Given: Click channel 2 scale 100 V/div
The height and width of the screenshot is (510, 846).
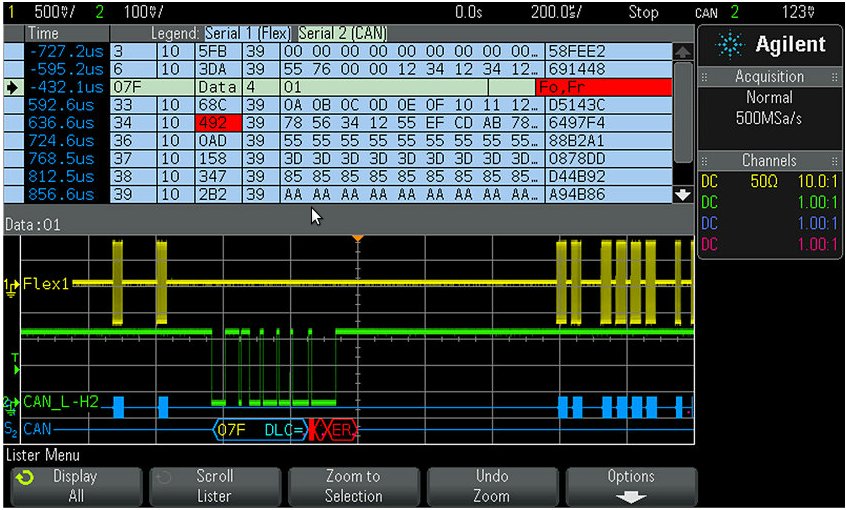Looking at the screenshot, I should (x=144, y=11).
